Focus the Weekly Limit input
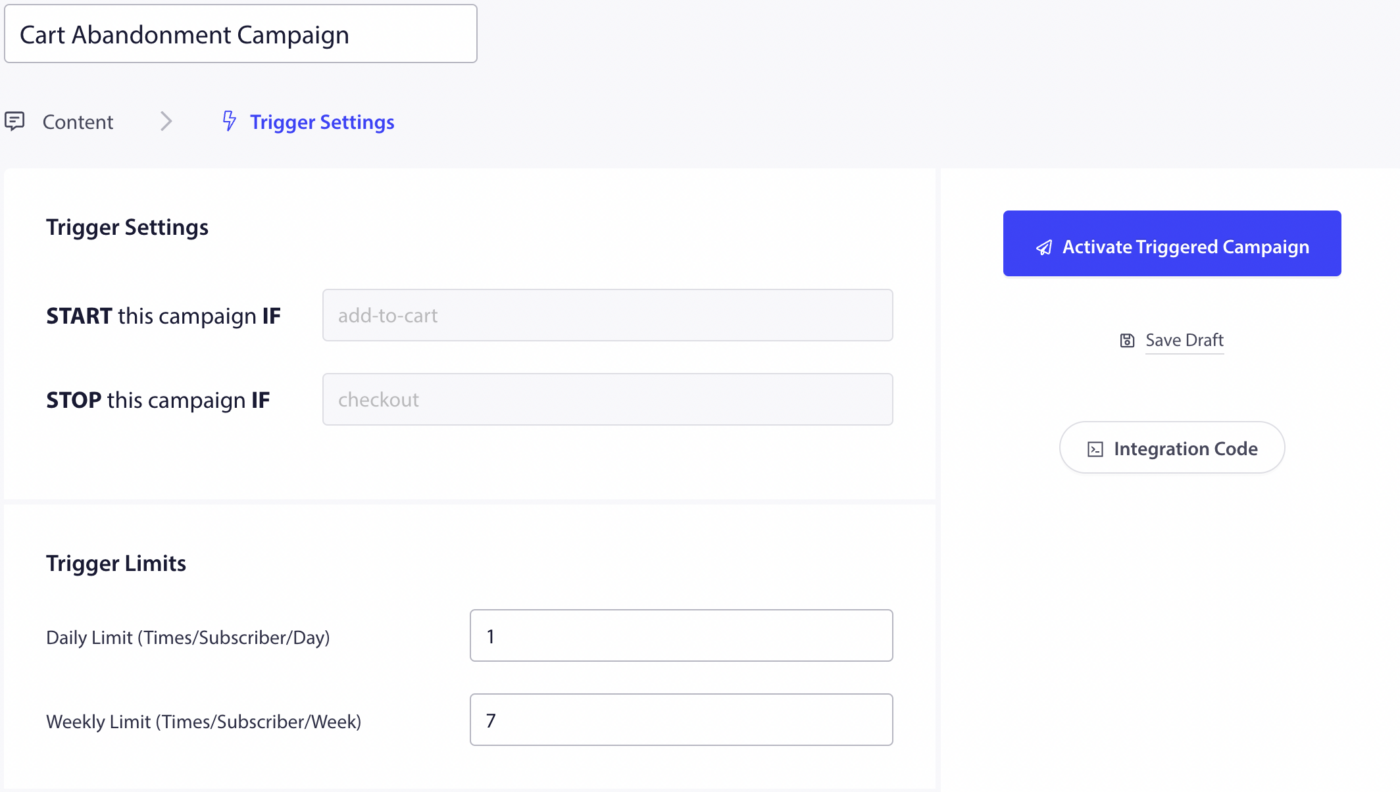Screen dimensions: 1400x792 (681, 719)
